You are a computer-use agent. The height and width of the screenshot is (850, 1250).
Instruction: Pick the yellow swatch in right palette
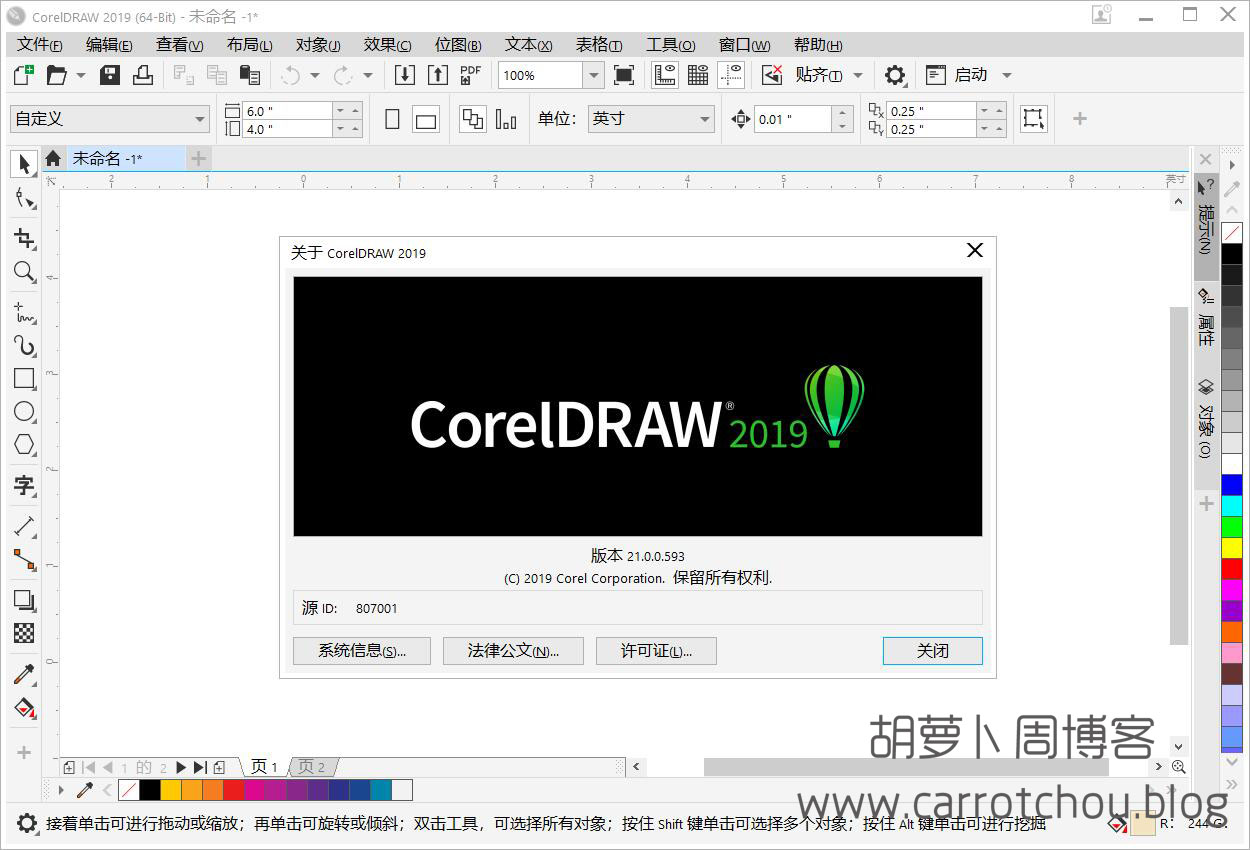1232,548
